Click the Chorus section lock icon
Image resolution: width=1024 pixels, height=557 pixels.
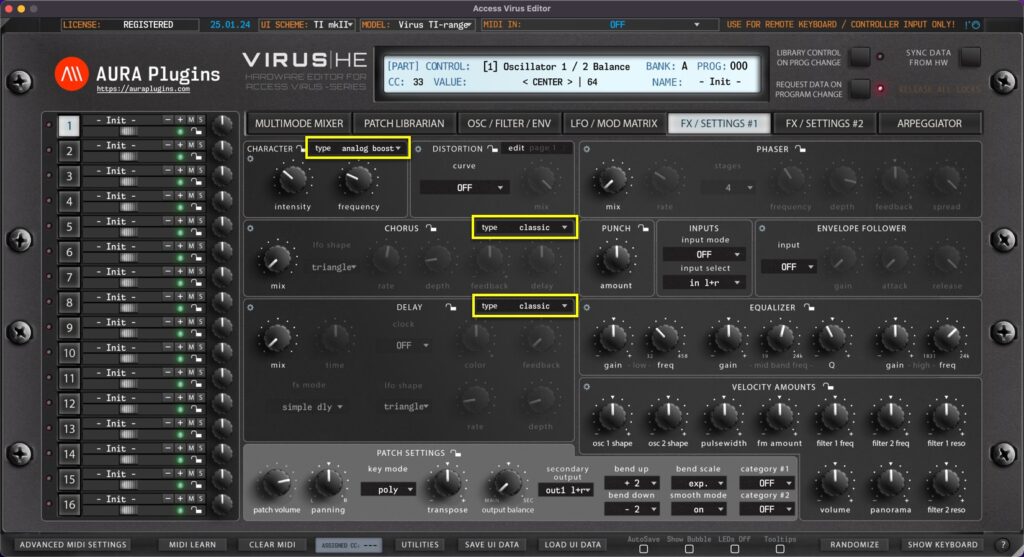click(431, 228)
